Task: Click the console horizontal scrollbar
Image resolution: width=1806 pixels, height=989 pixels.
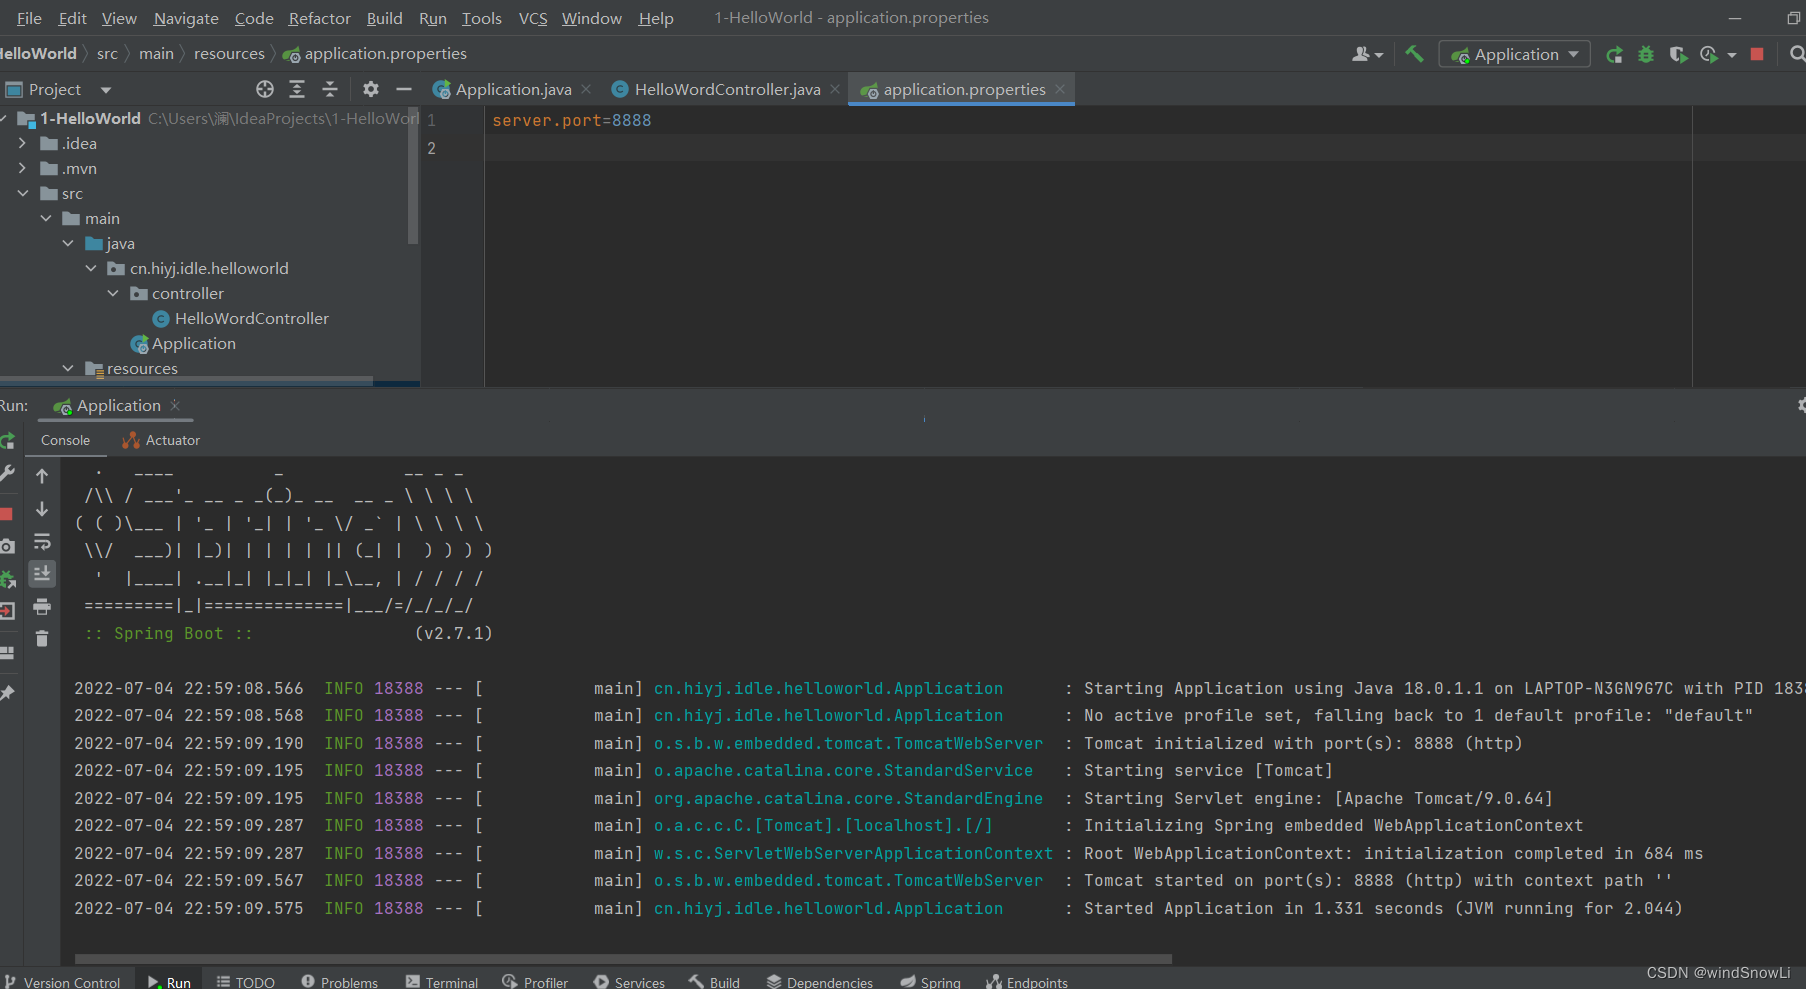Action: click(x=623, y=958)
